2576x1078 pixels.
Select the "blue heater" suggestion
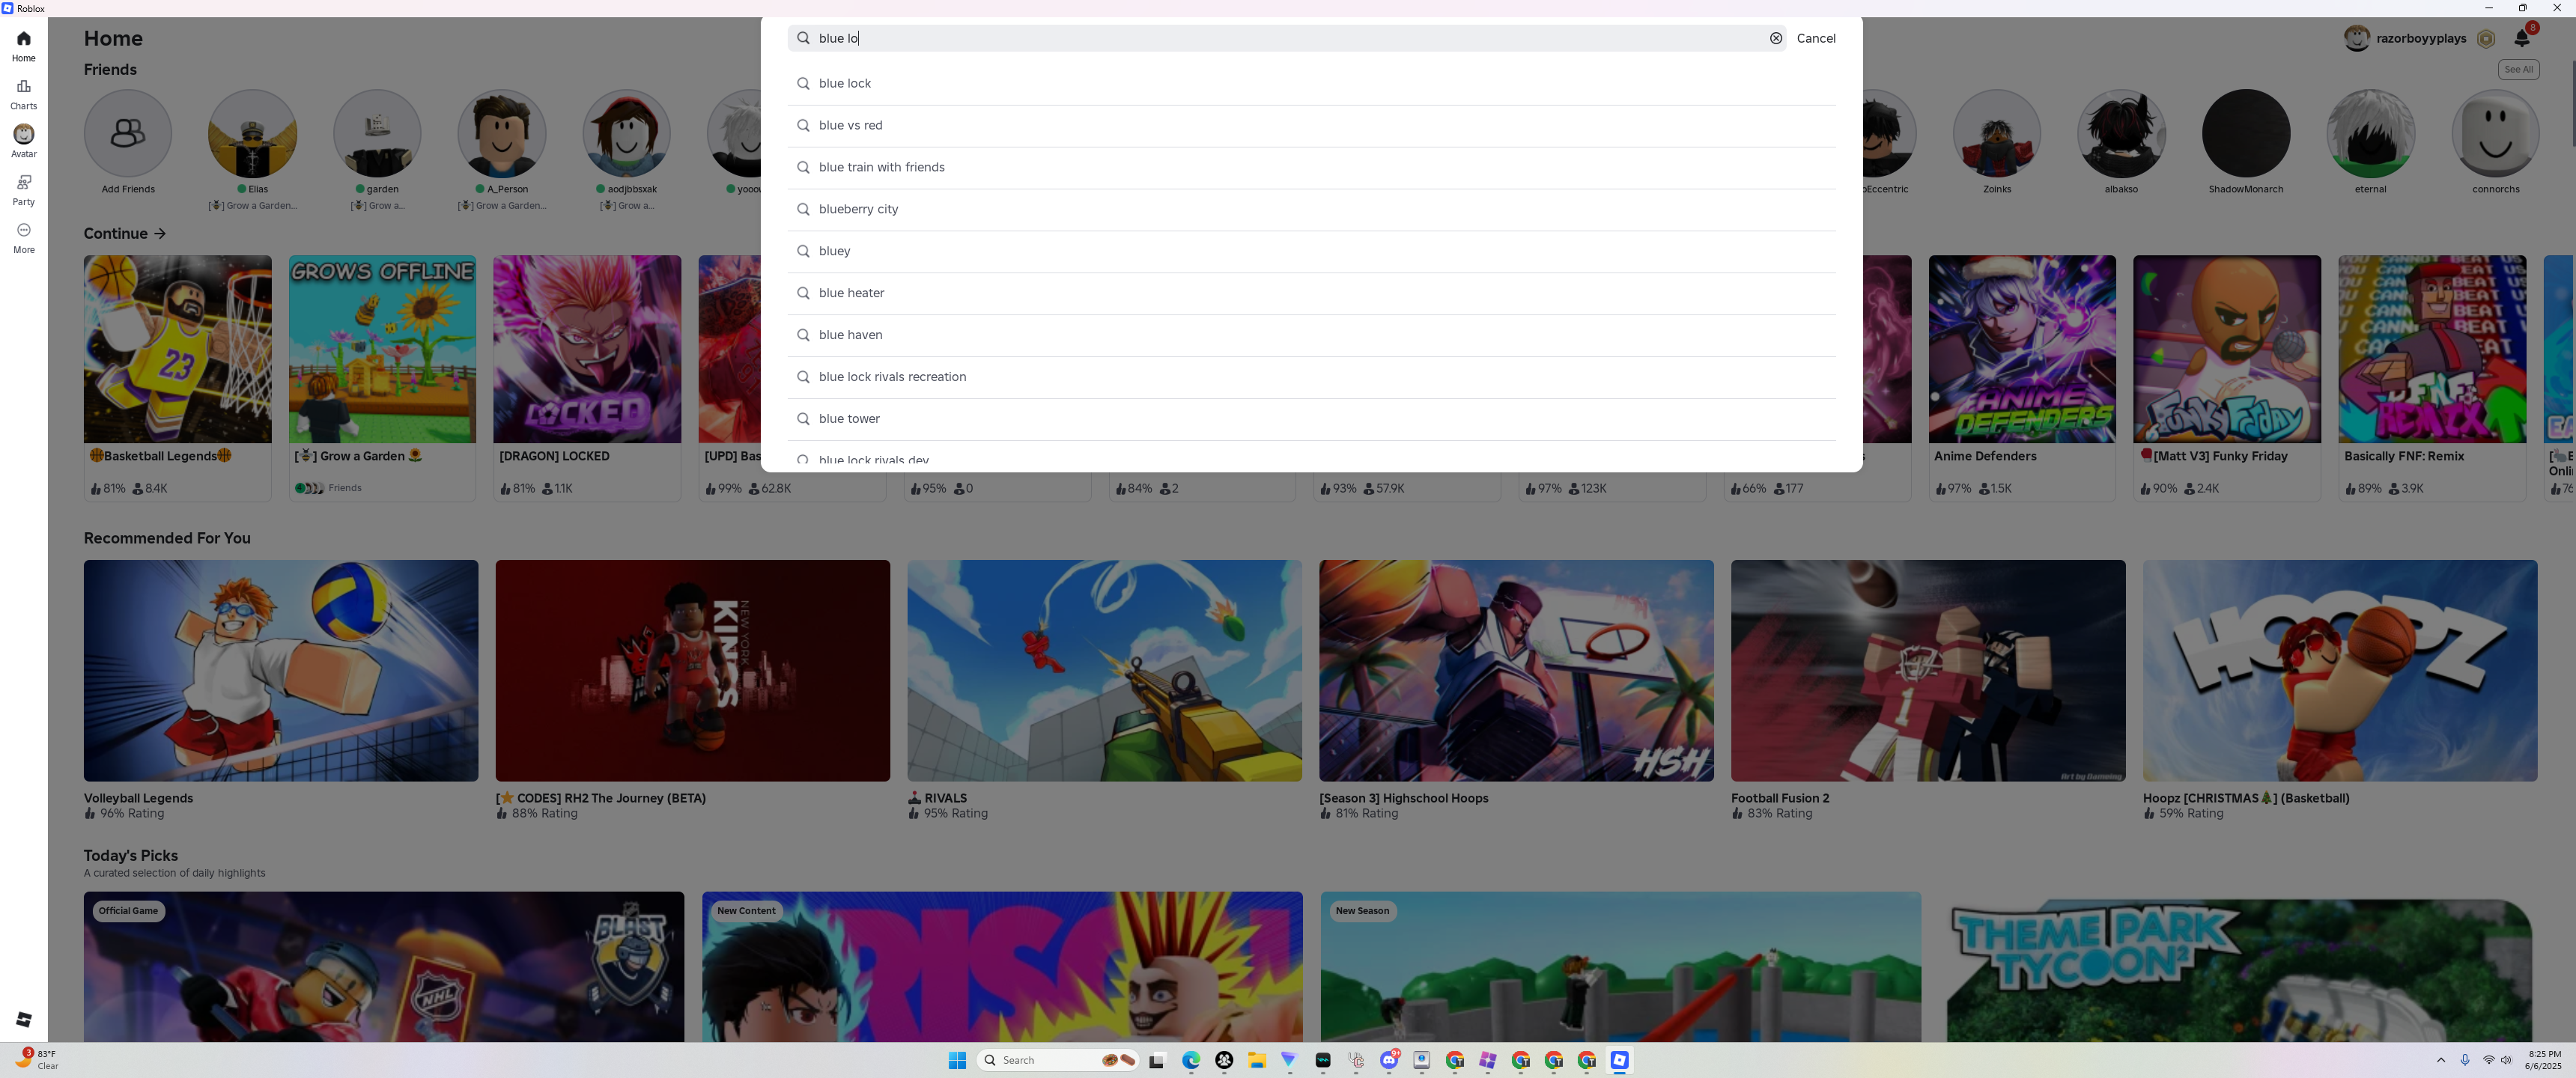1312,293
